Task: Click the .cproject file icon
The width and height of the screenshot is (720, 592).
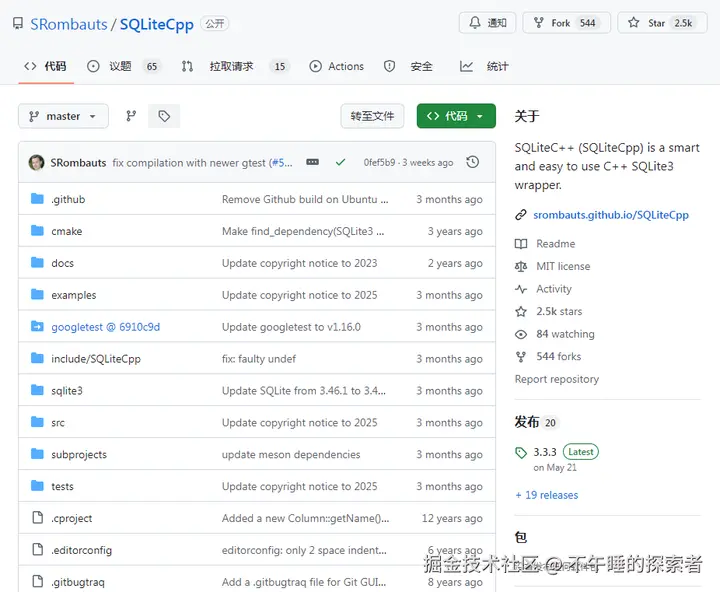Action: click(x=37, y=517)
